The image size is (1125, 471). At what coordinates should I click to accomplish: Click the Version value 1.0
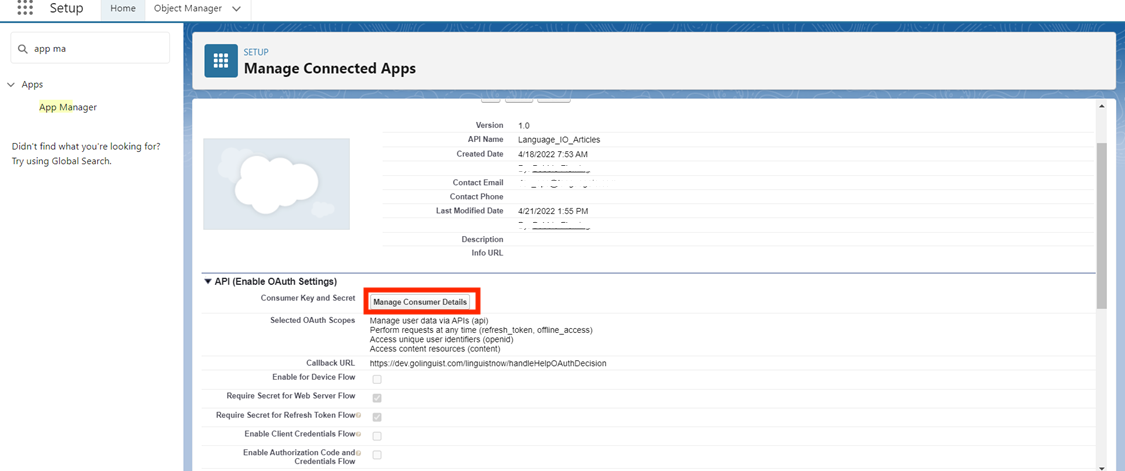pos(524,125)
